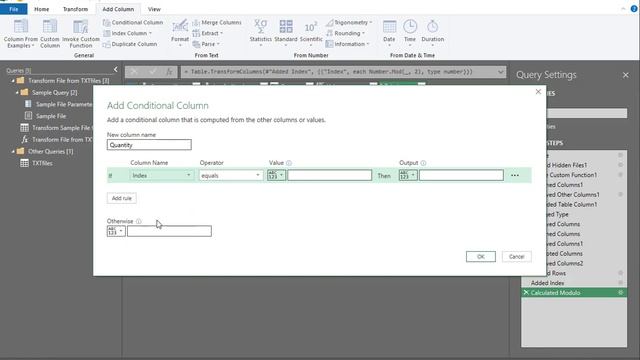Screen dimensions: 640x360
Task: Click OK in Add Conditional Column
Action: [x=481, y=257]
